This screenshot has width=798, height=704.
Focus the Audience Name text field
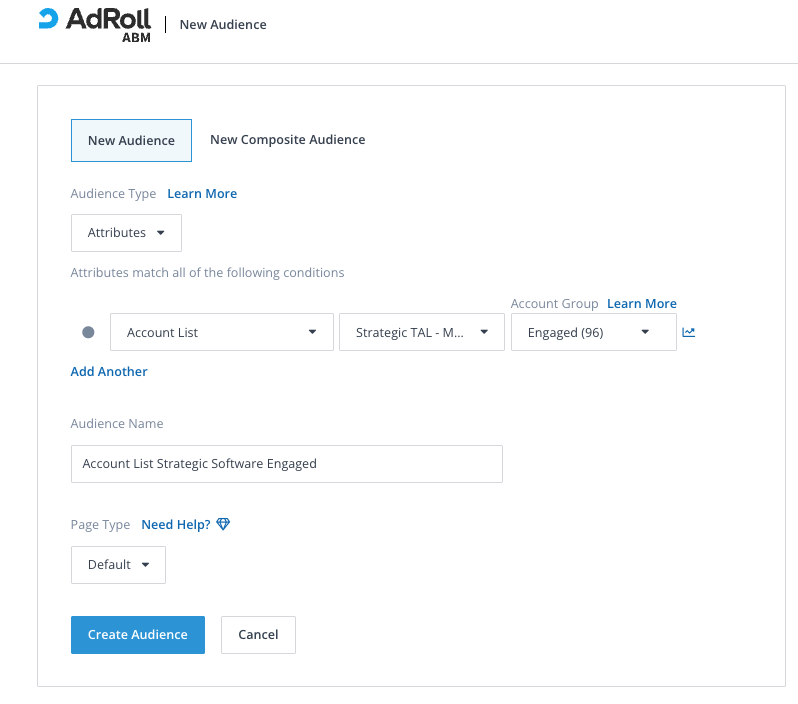point(286,464)
